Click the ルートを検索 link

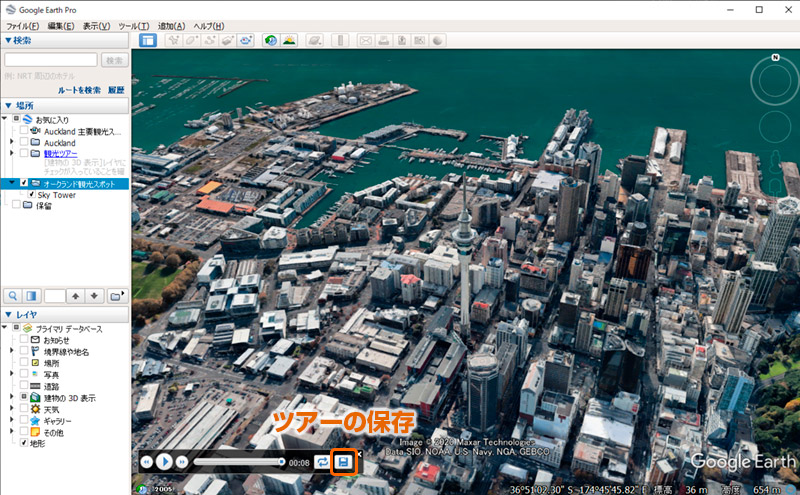(x=80, y=90)
